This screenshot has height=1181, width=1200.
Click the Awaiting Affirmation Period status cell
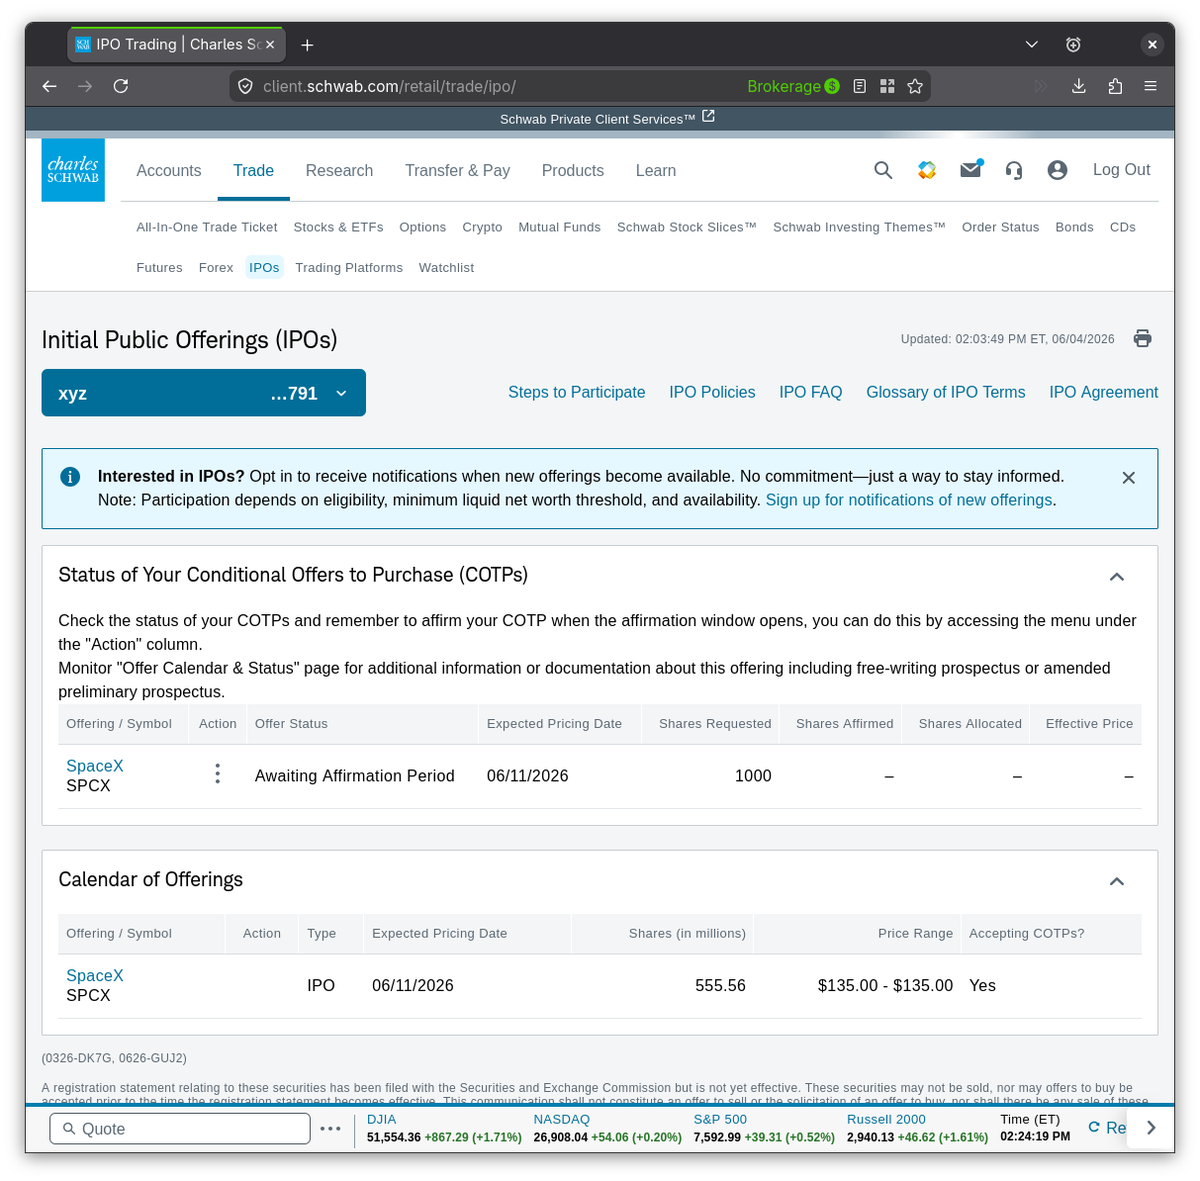click(355, 776)
